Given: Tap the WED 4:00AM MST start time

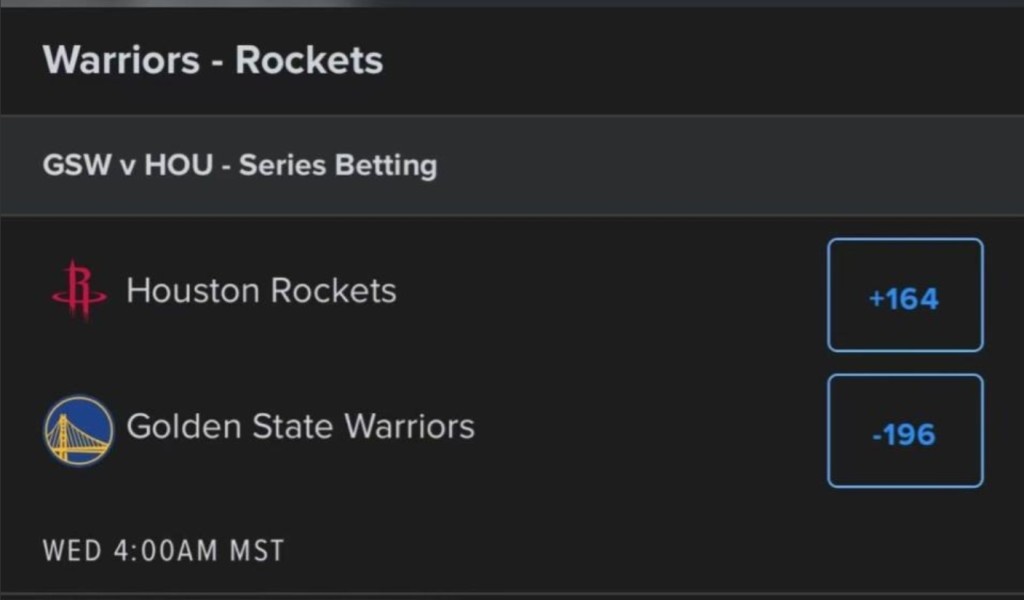Looking at the screenshot, I should (x=163, y=550).
